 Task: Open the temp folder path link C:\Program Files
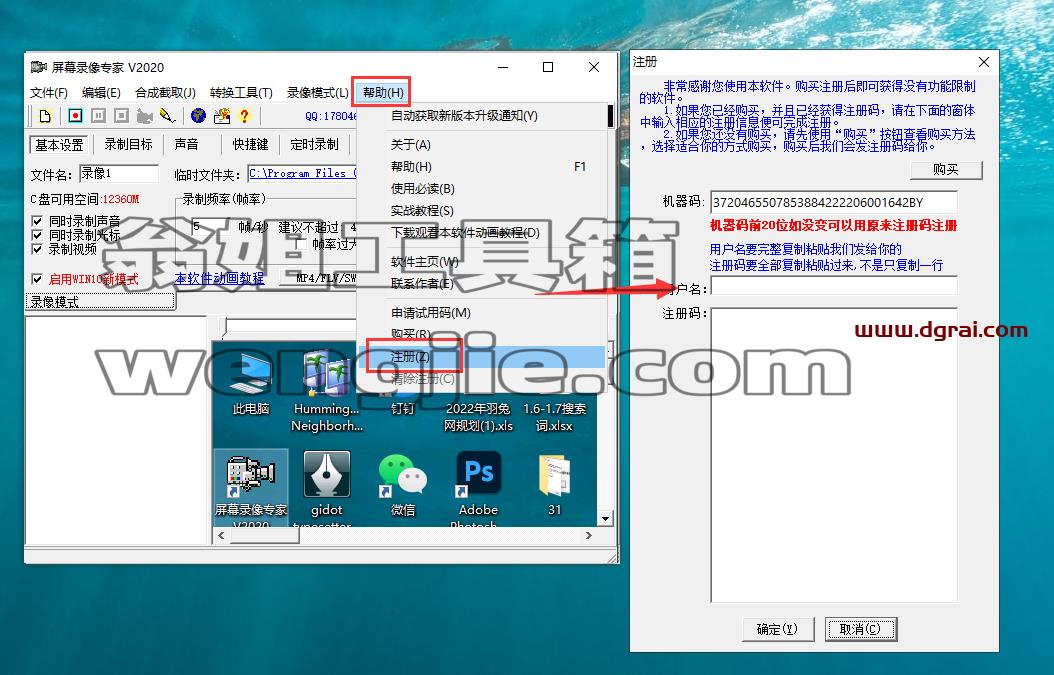302,173
